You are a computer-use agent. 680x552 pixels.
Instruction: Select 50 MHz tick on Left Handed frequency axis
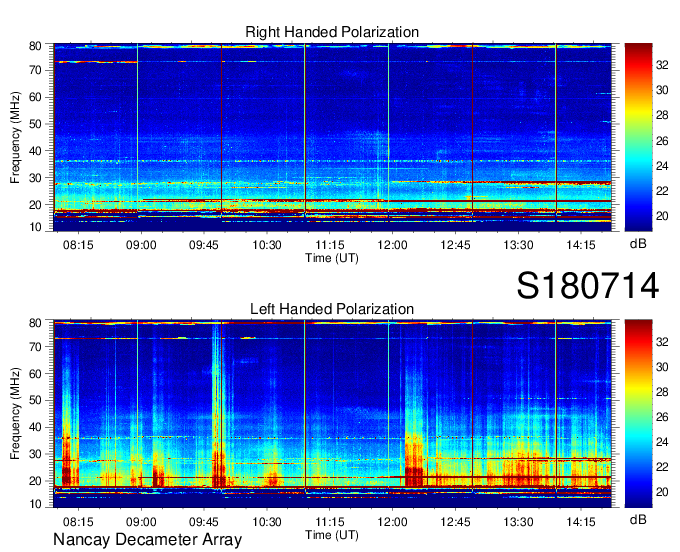36,400
